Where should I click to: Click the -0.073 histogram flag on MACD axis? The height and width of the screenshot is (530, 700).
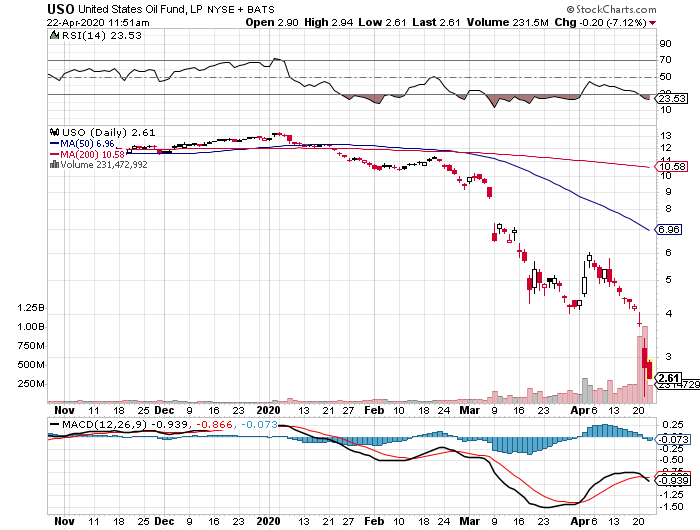coord(672,439)
